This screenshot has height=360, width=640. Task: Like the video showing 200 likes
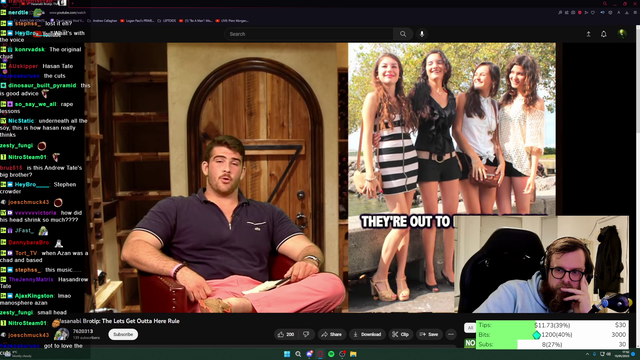[x=286, y=334]
